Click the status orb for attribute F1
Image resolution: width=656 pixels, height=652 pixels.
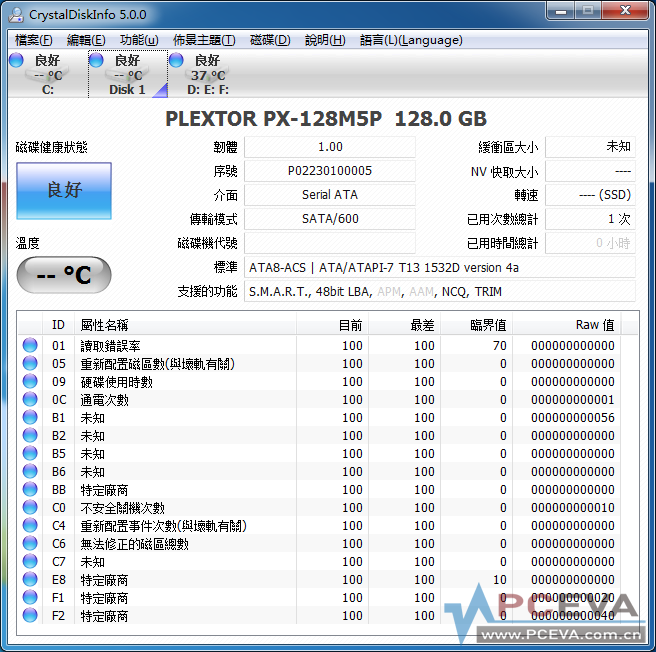pyautogui.click(x=30, y=597)
